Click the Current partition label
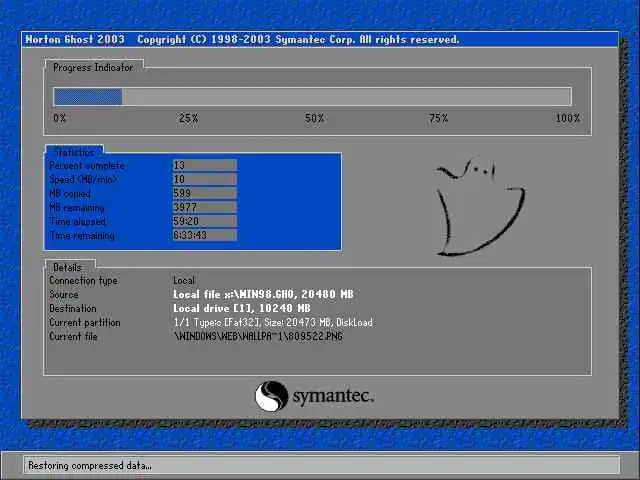Image resolution: width=640 pixels, height=480 pixels. coord(85,323)
